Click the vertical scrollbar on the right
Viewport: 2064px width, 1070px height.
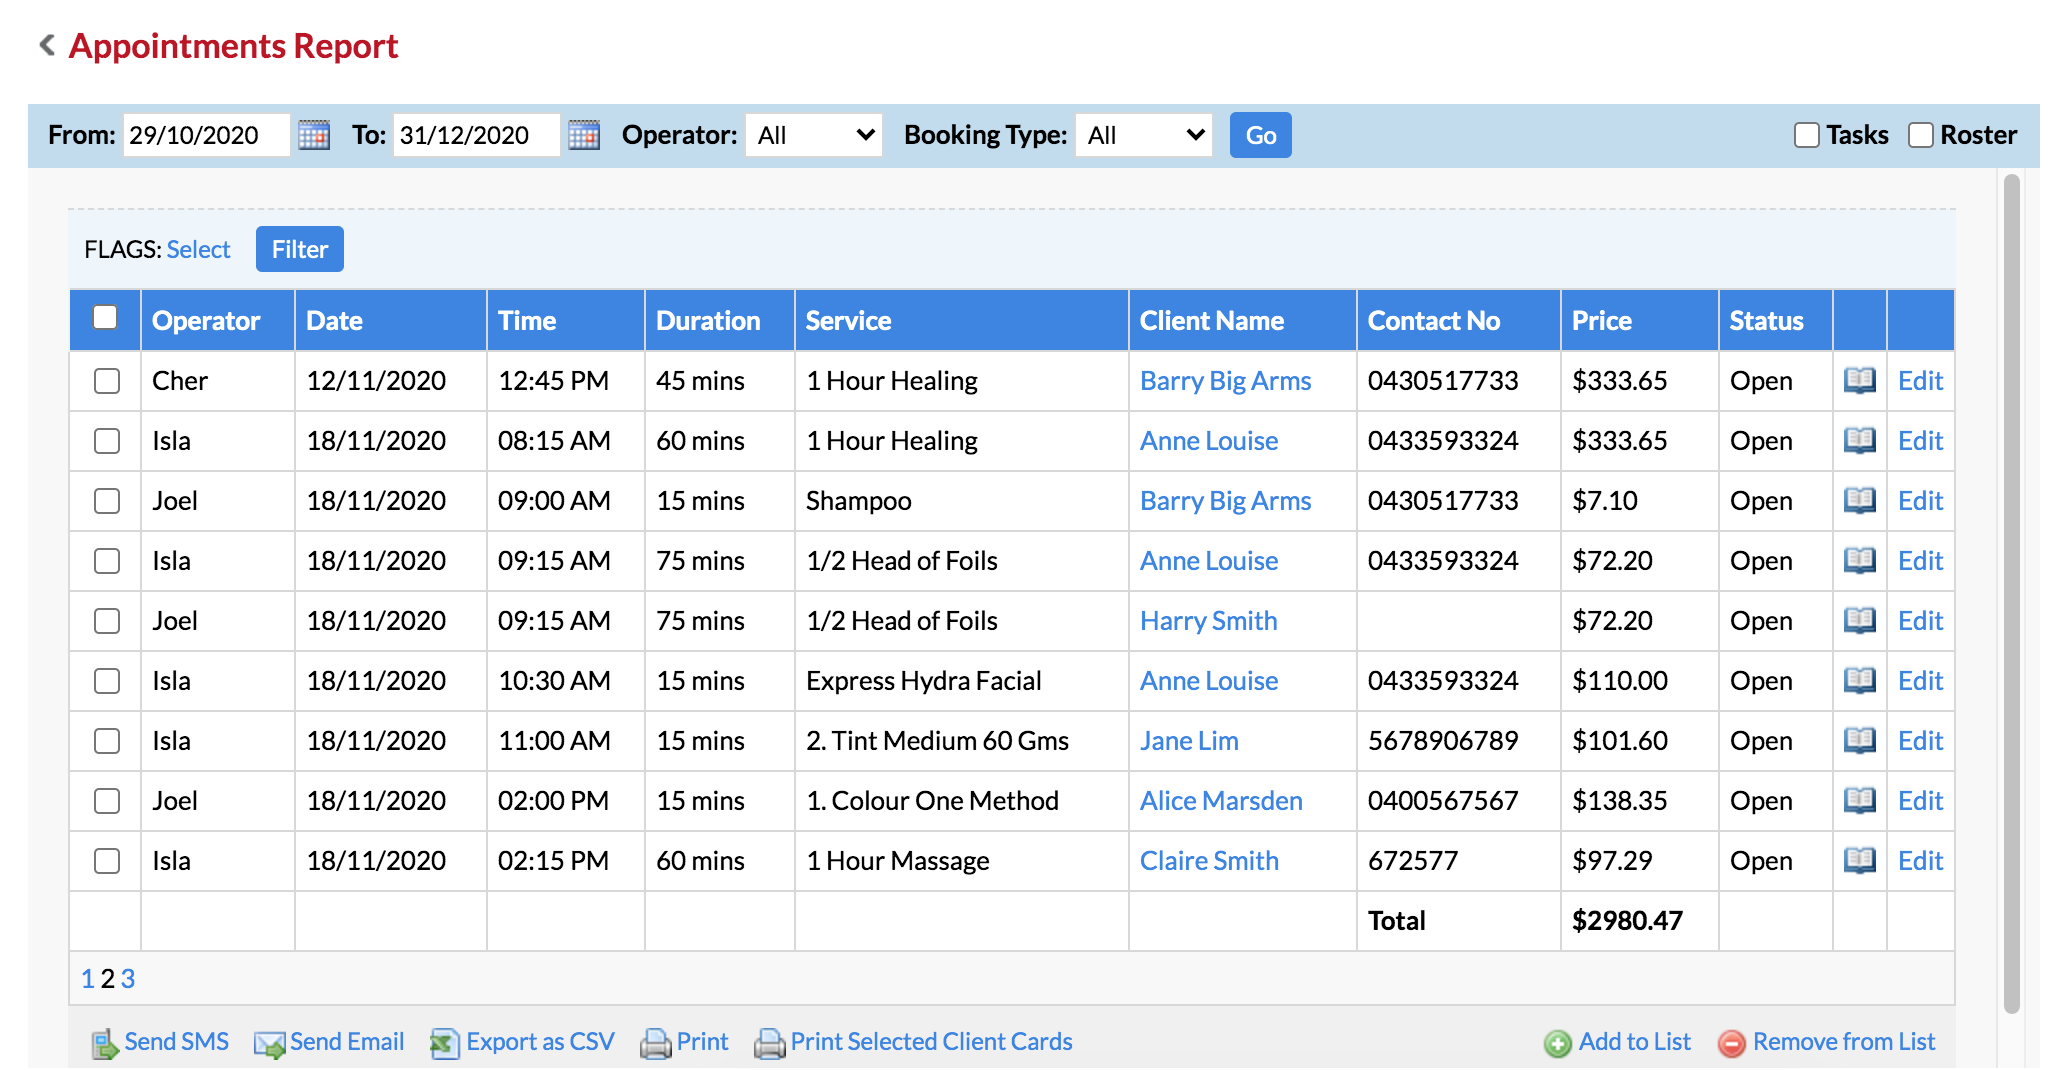pyautogui.click(x=2012, y=594)
